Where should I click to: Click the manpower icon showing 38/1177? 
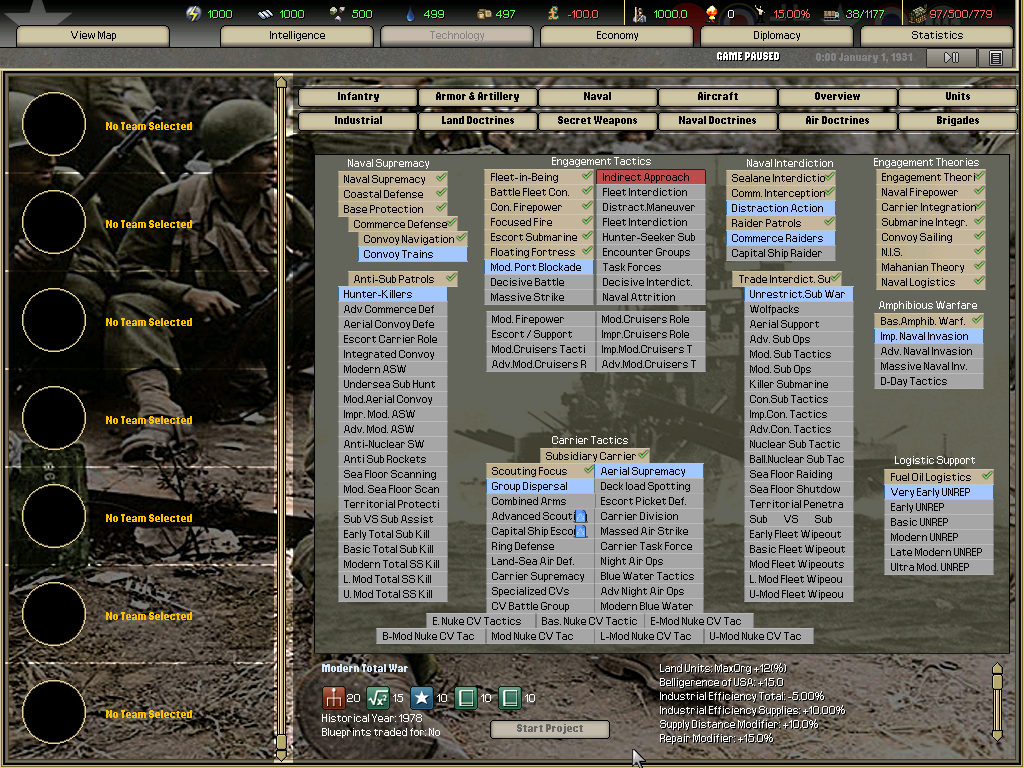[832, 13]
